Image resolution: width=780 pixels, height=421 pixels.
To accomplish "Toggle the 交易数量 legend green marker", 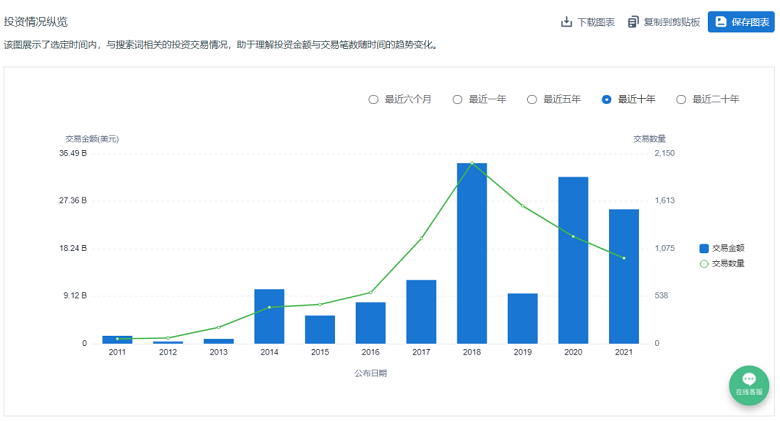I will click(x=704, y=264).
